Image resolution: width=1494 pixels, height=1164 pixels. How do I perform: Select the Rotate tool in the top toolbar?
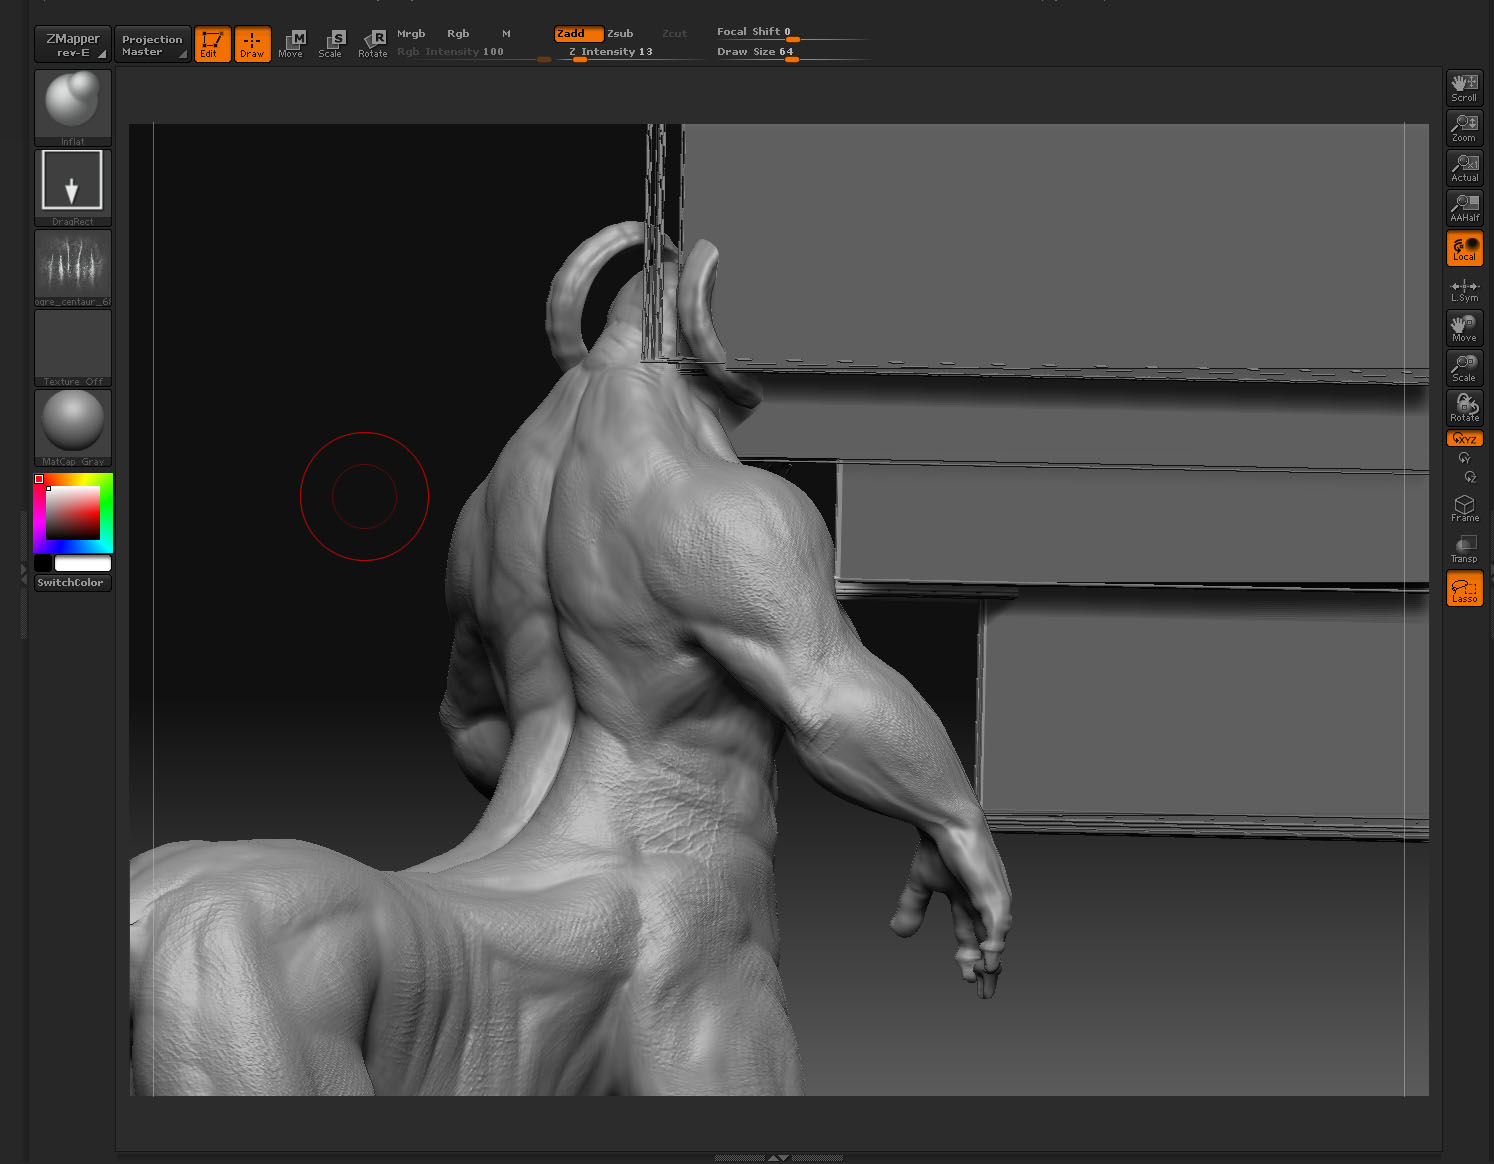(x=372, y=44)
